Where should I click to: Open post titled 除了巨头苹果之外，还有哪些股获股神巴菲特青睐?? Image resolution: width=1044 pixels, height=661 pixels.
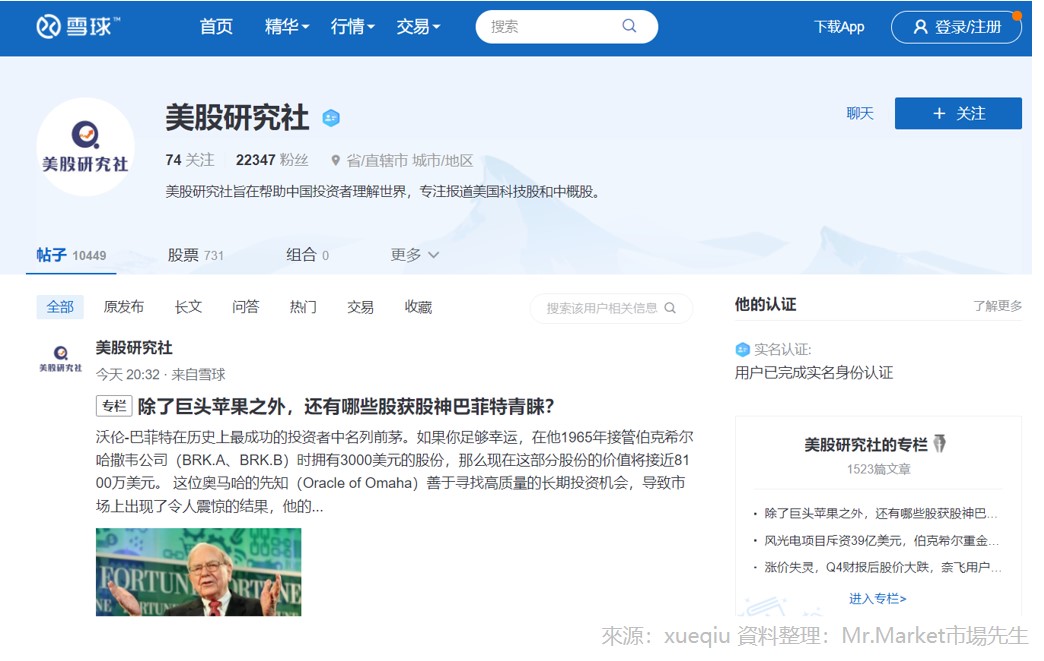click(346, 406)
